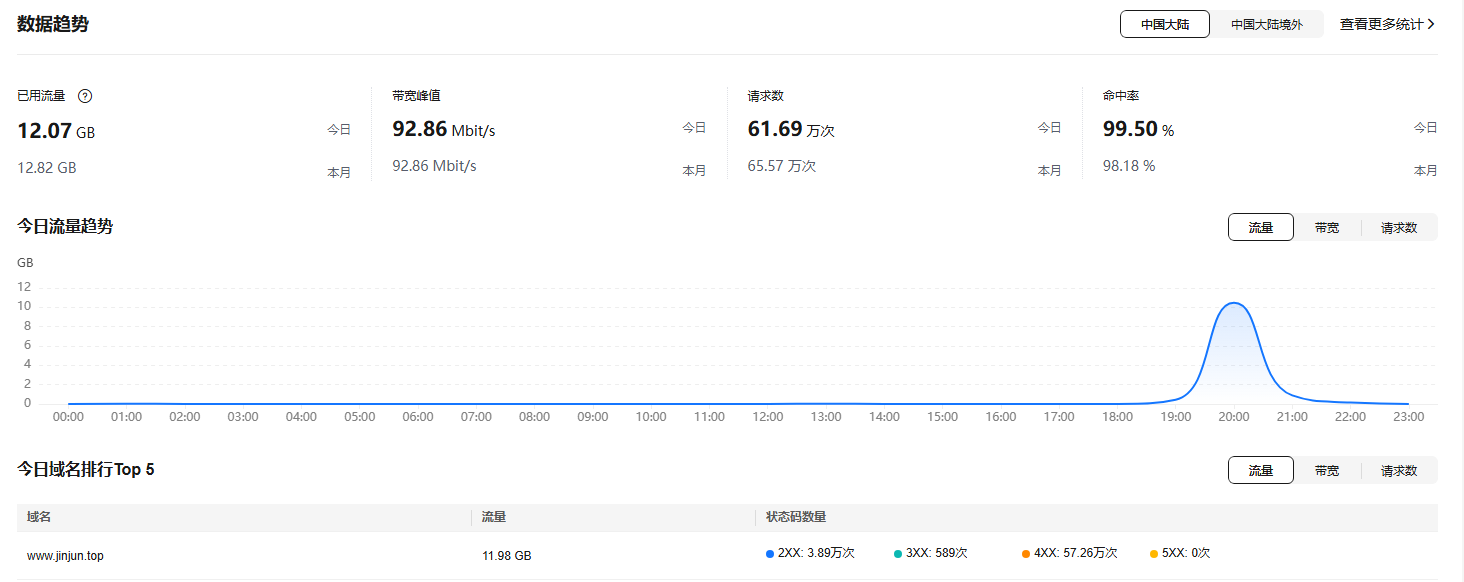1464x582 pixels.
Task: Click the teal 3XX status code dot
Action: tap(898, 554)
